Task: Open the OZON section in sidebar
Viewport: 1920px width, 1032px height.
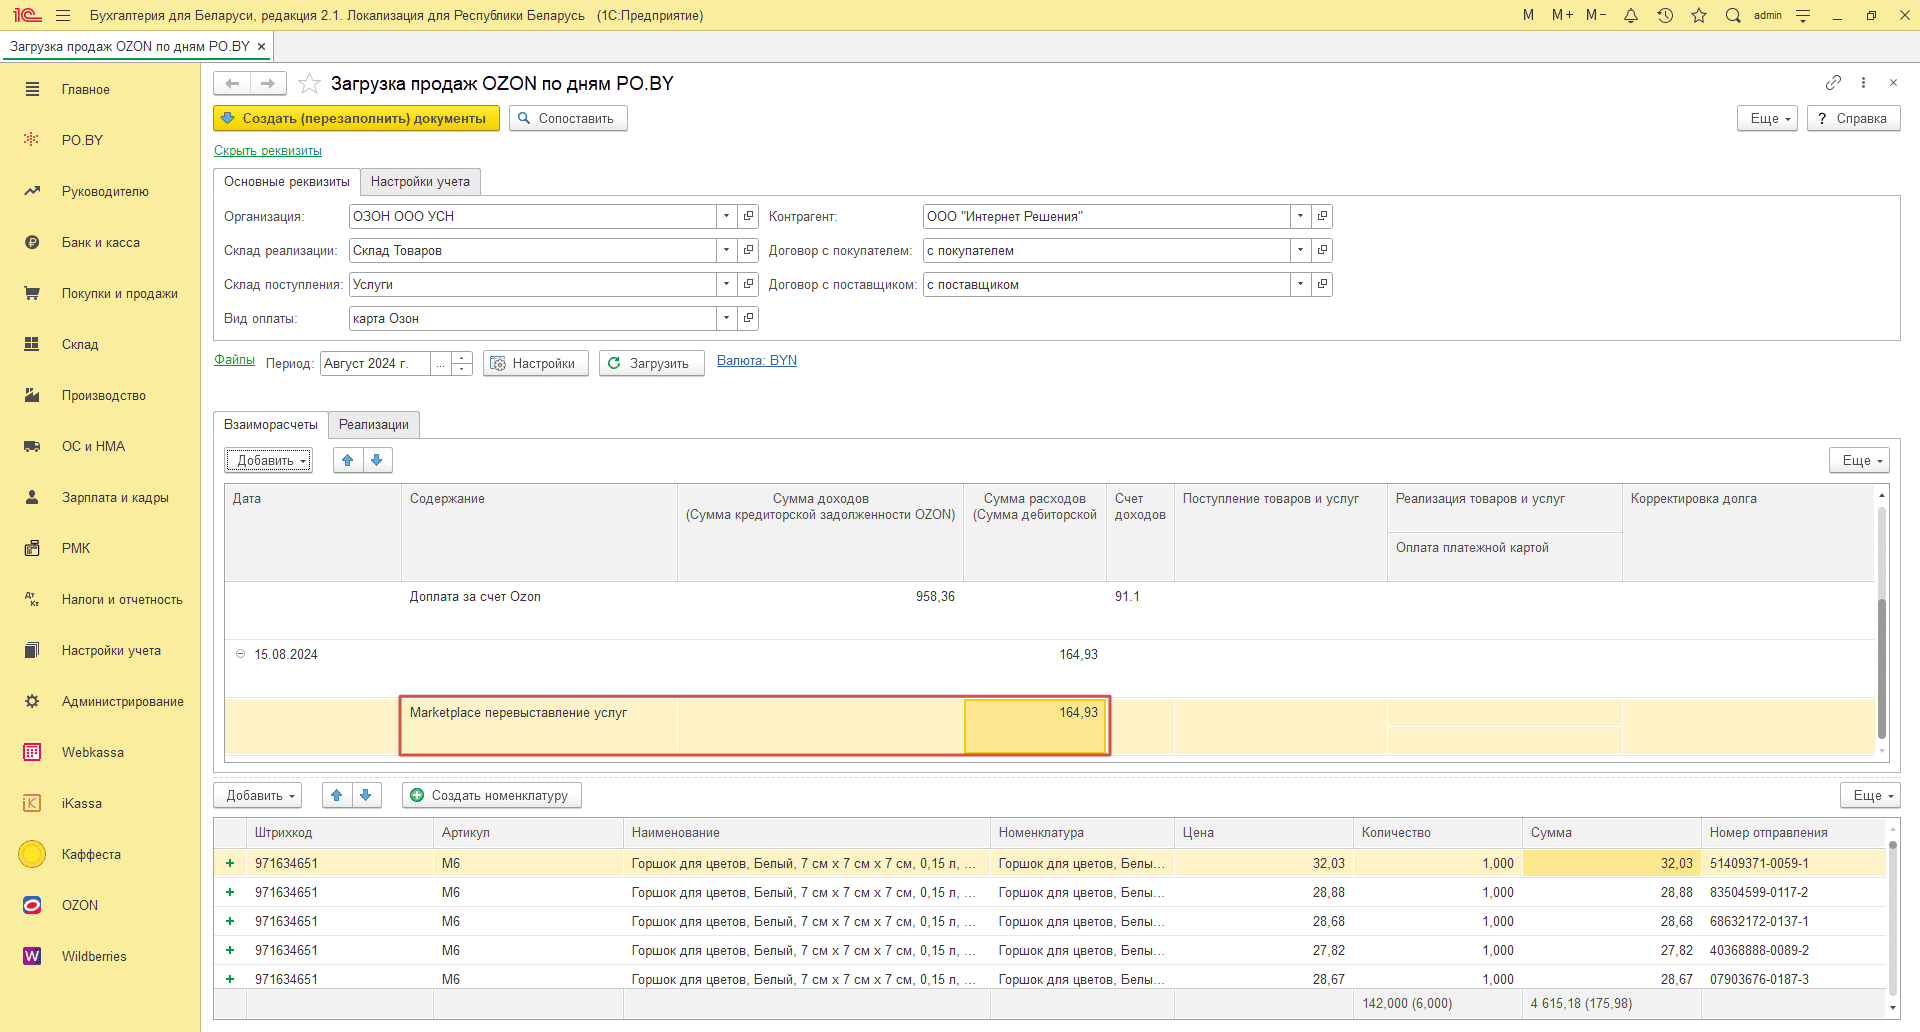Action: click(80, 905)
